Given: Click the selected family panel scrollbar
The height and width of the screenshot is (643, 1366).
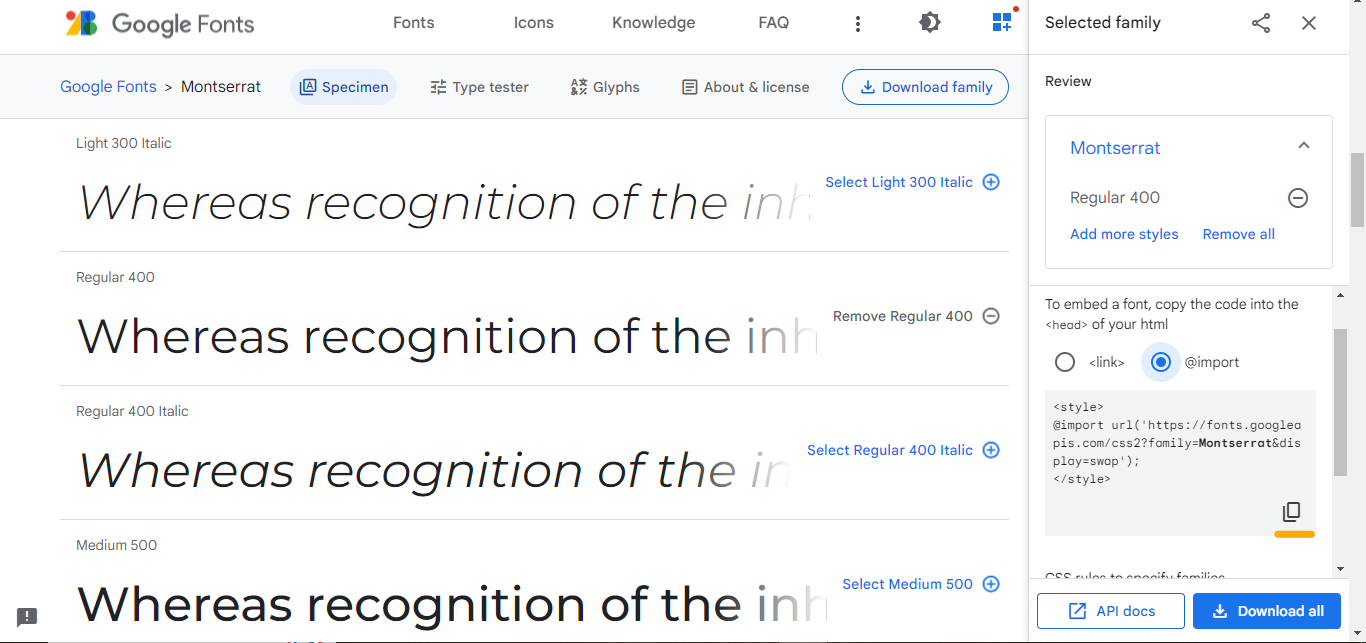Looking at the screenshot, I should click(1340, 400).
